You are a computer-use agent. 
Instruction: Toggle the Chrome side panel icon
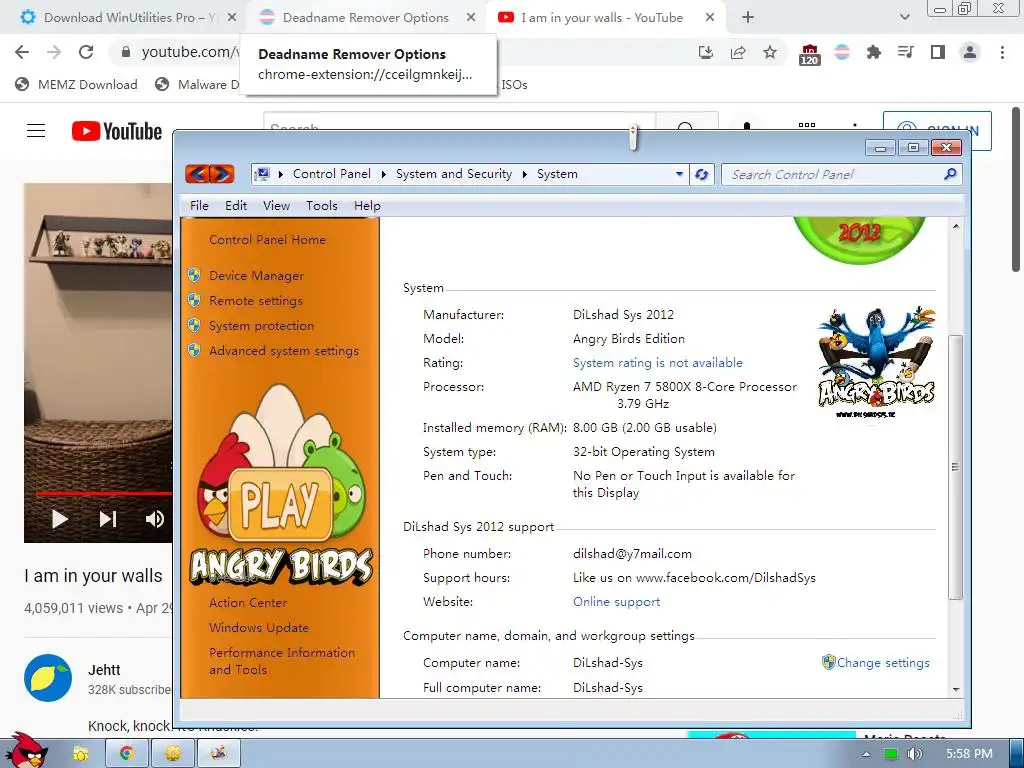[938, 52]
